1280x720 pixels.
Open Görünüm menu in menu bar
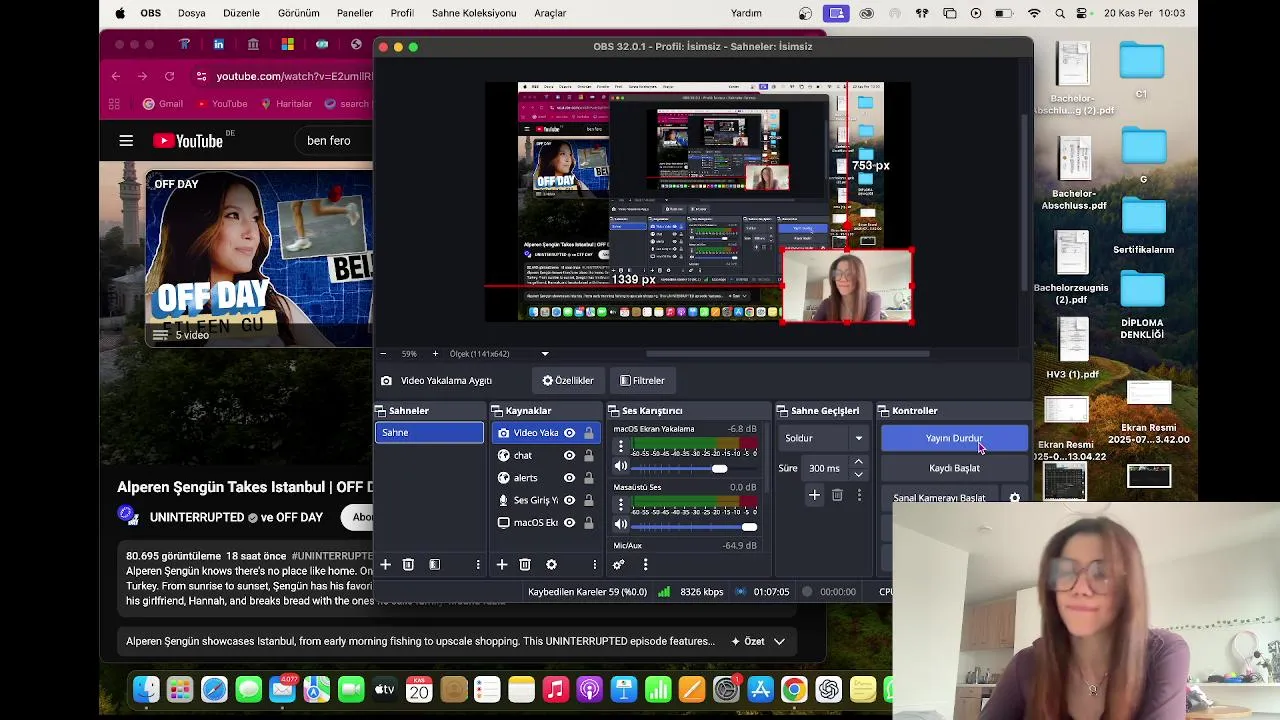298,13
